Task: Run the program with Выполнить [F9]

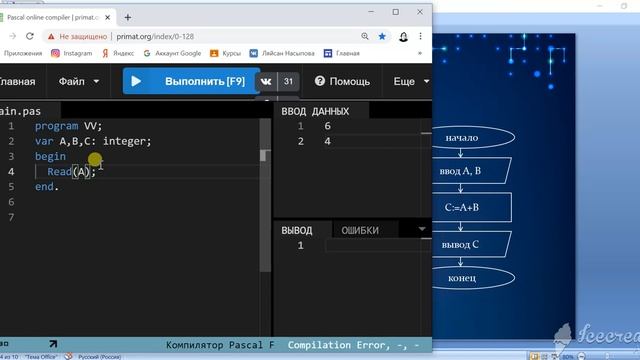Action: 191,81
